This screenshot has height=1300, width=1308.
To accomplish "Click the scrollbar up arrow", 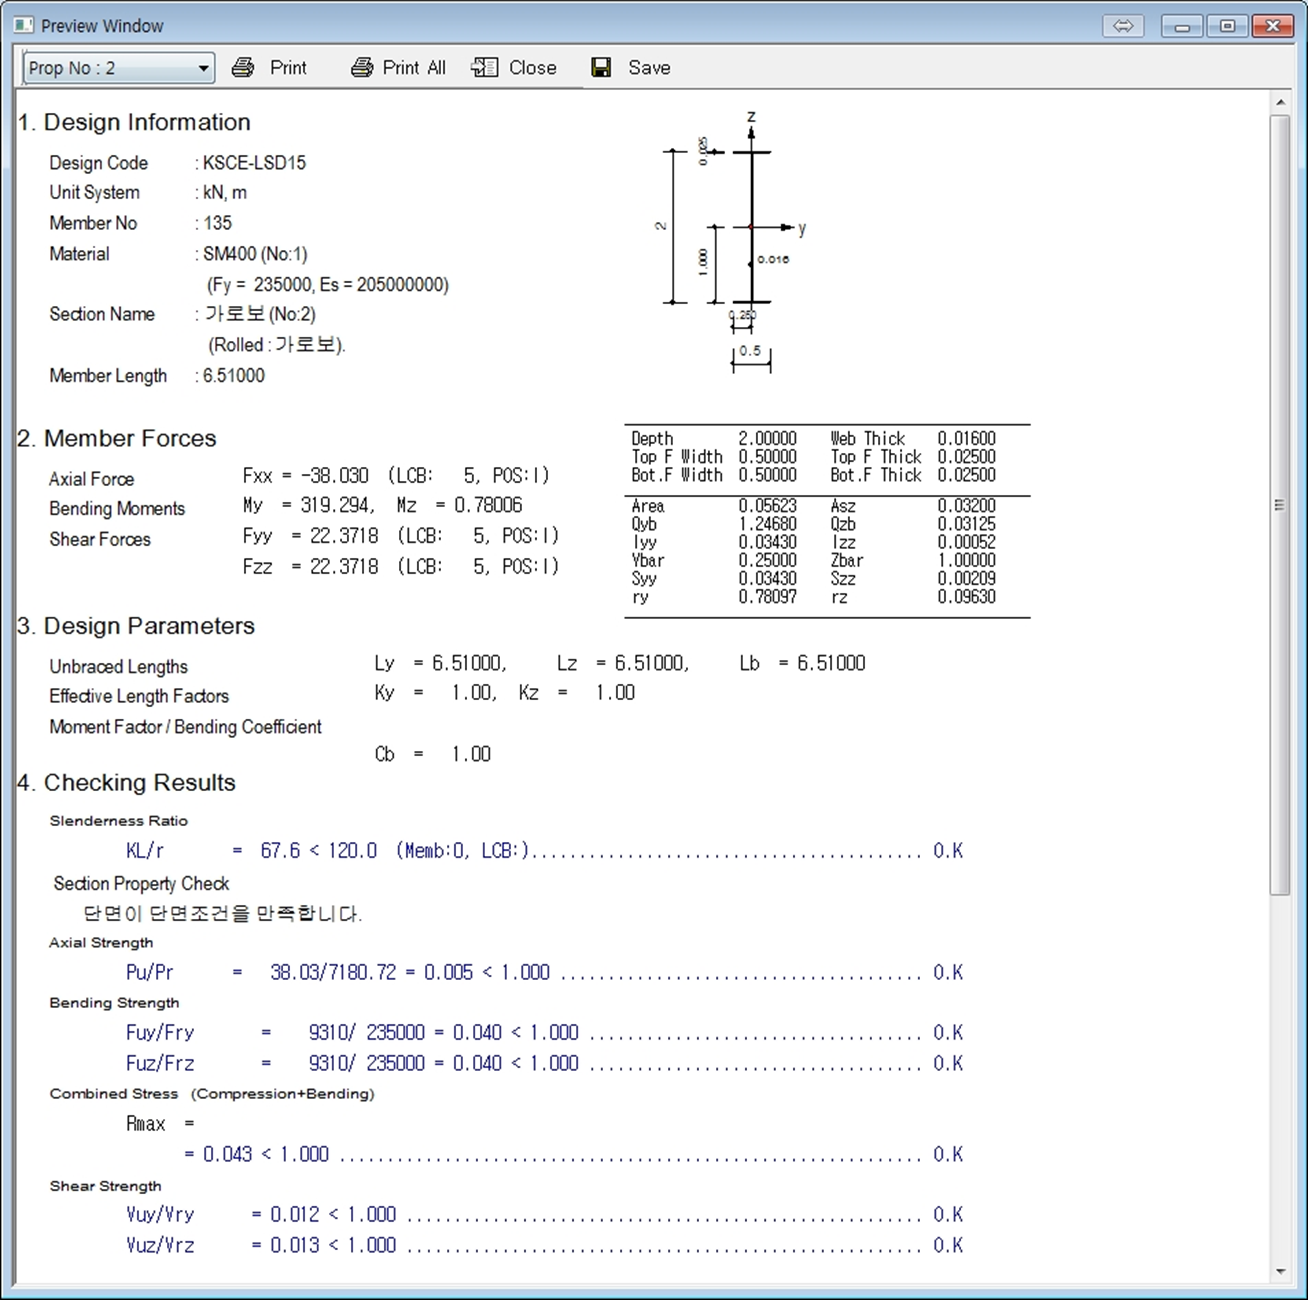I will click(1280, 102).
